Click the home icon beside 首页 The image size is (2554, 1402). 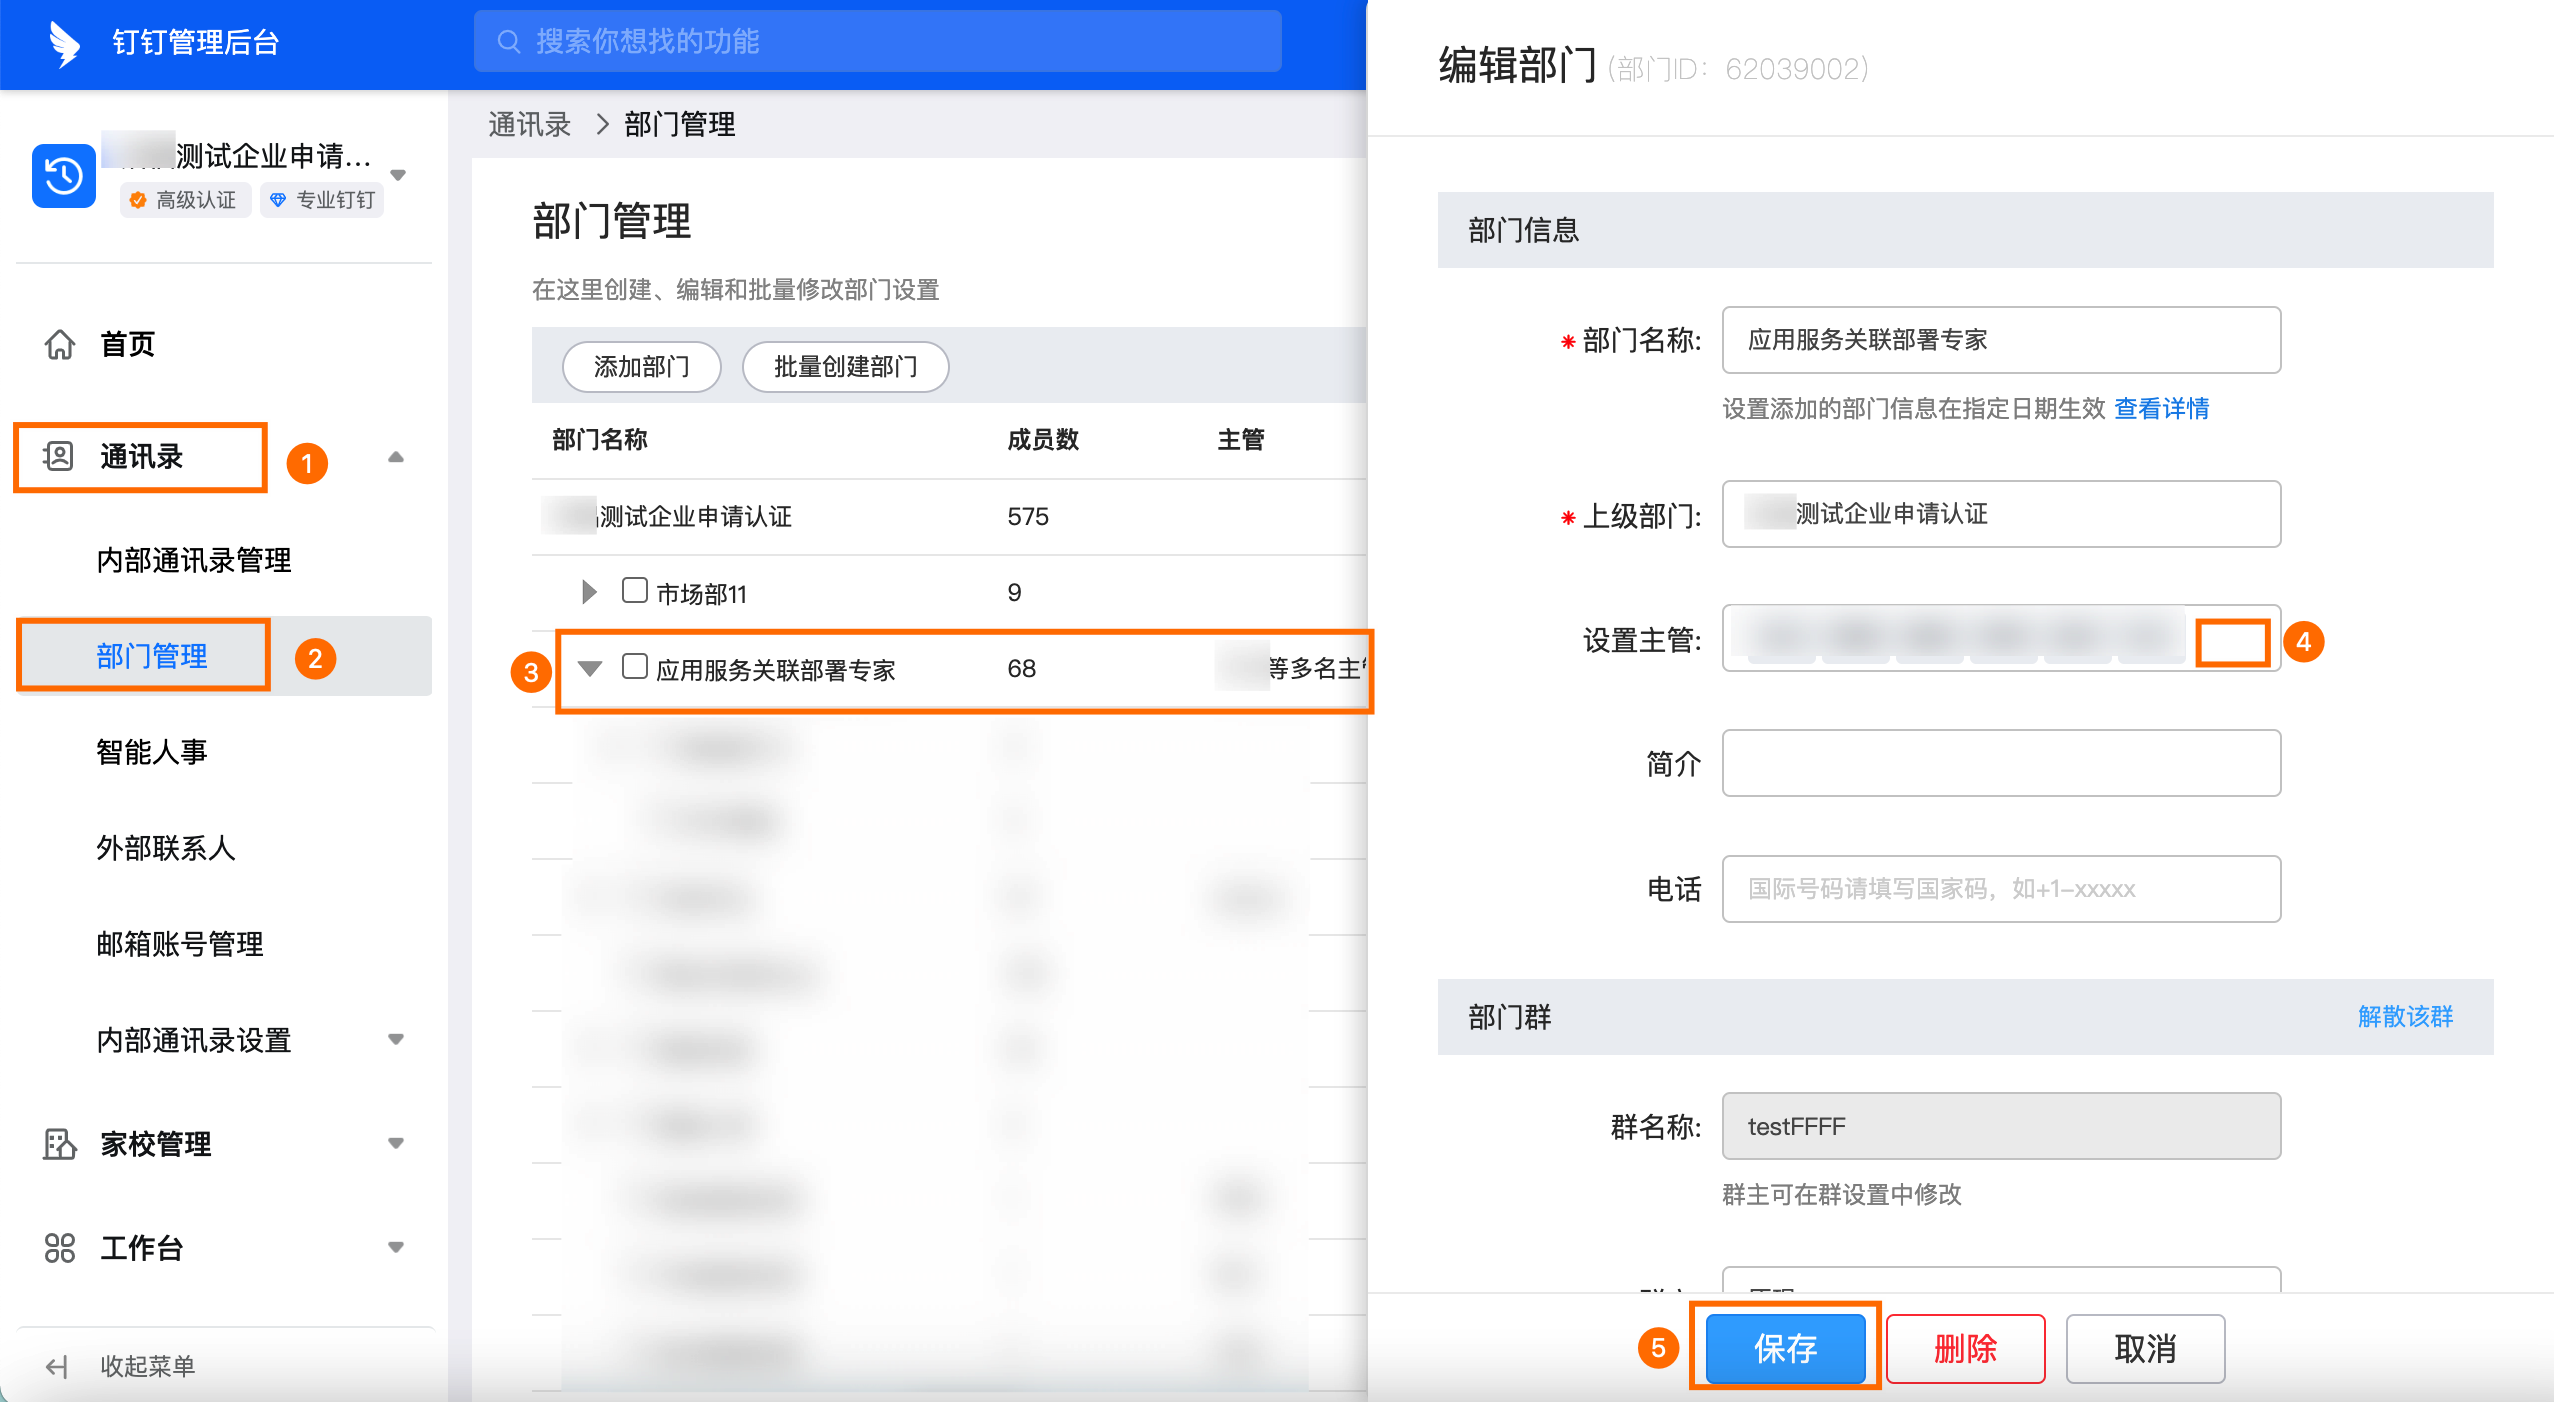pyautogui.click(x=60, y=344)
